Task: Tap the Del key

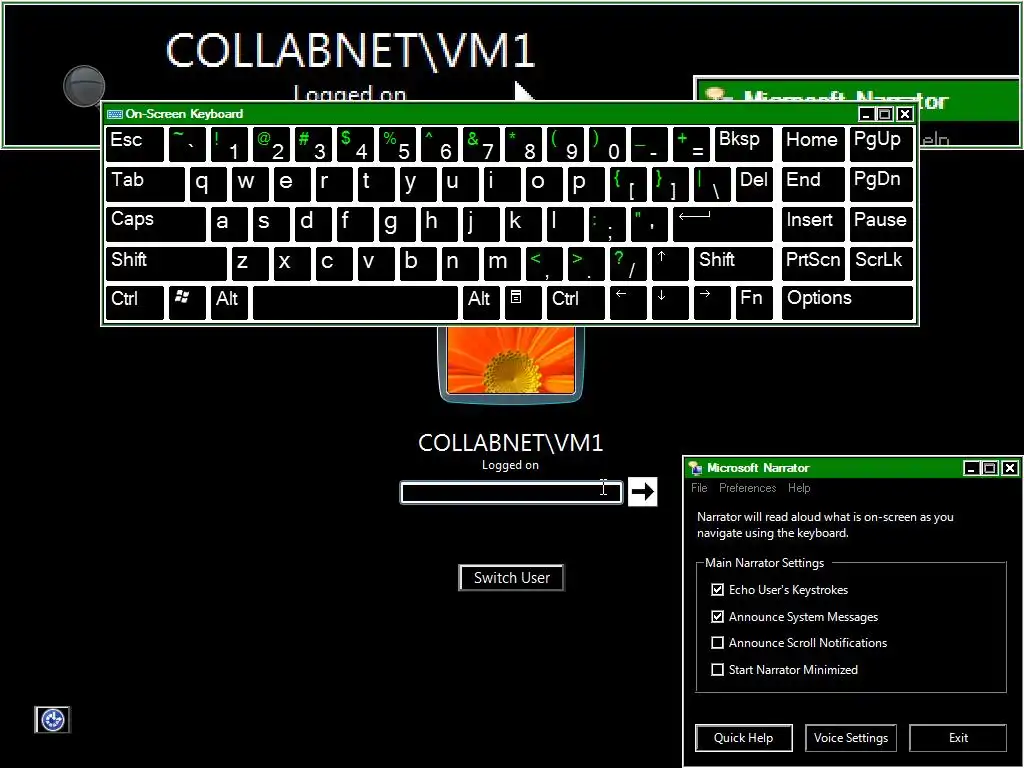Action: tap(754, 184)
